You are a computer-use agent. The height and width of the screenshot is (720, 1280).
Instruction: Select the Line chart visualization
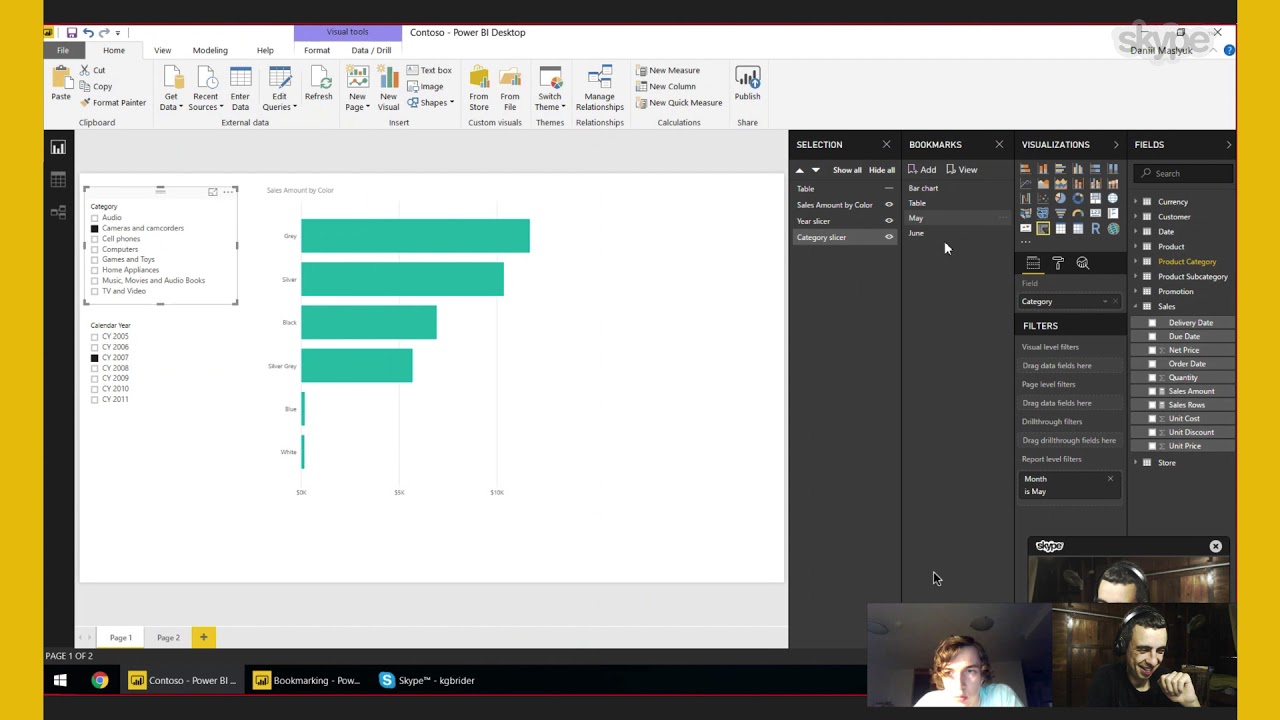1025,184
